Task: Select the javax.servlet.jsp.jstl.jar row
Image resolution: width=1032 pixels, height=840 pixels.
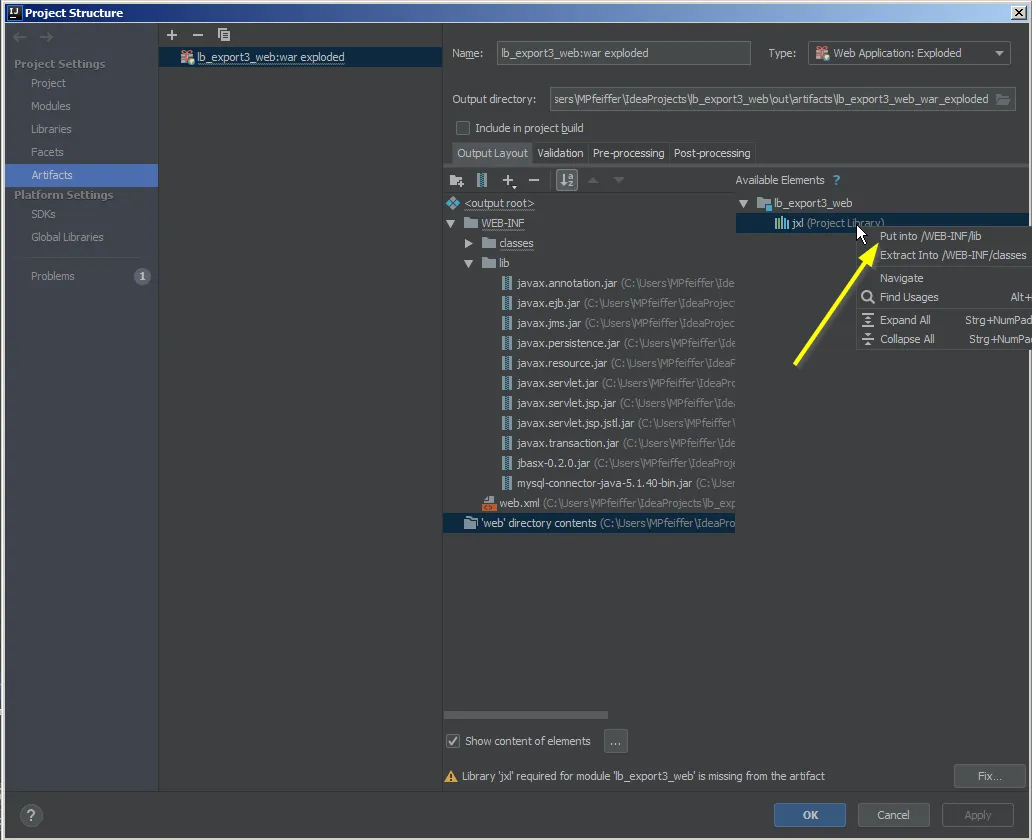Action: pos(589,423)
